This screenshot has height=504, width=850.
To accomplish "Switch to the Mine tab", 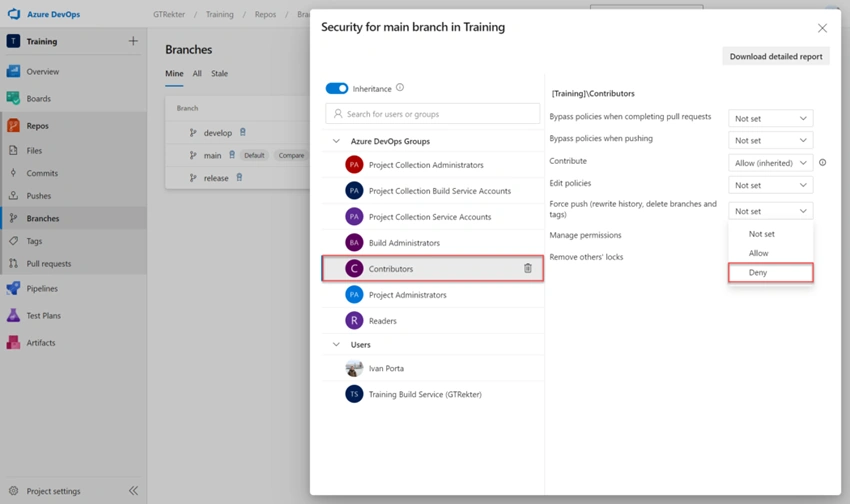I will tap(174, 73).
